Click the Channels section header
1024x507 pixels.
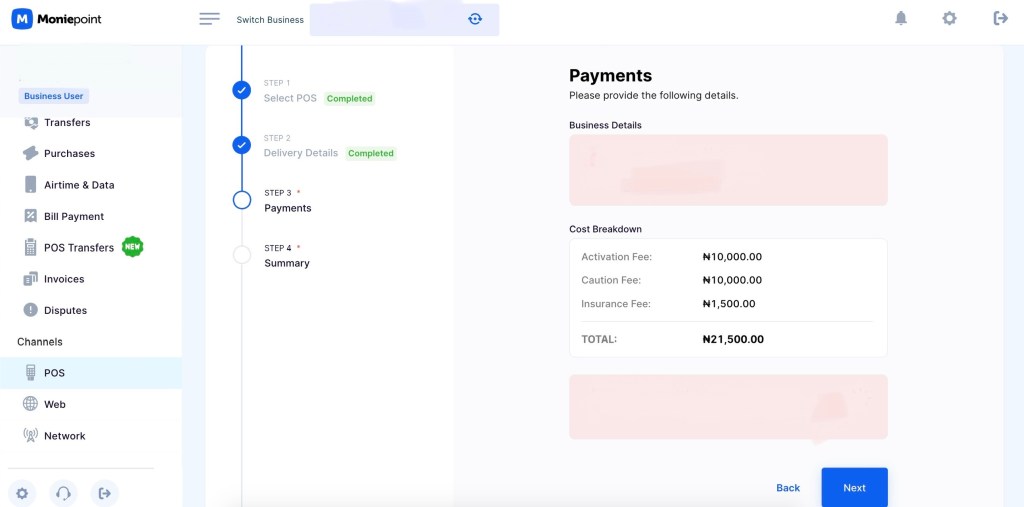(x=40, y=342)
